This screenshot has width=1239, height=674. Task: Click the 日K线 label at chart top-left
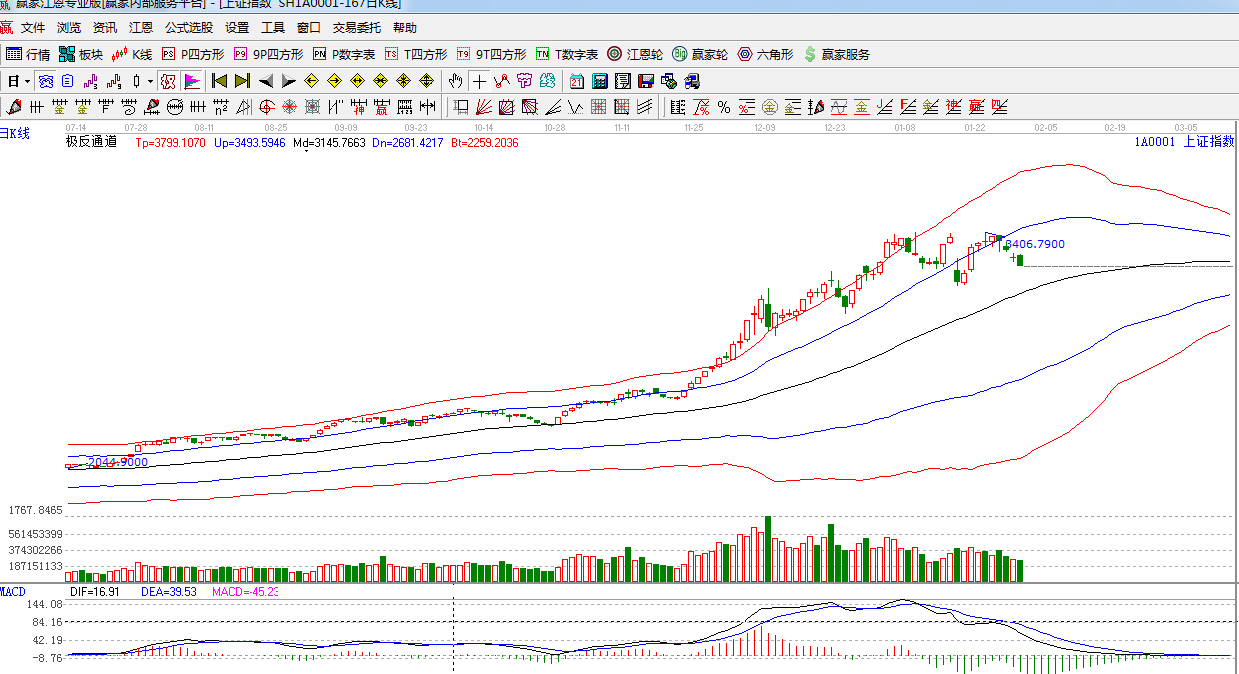click(15, 133)
